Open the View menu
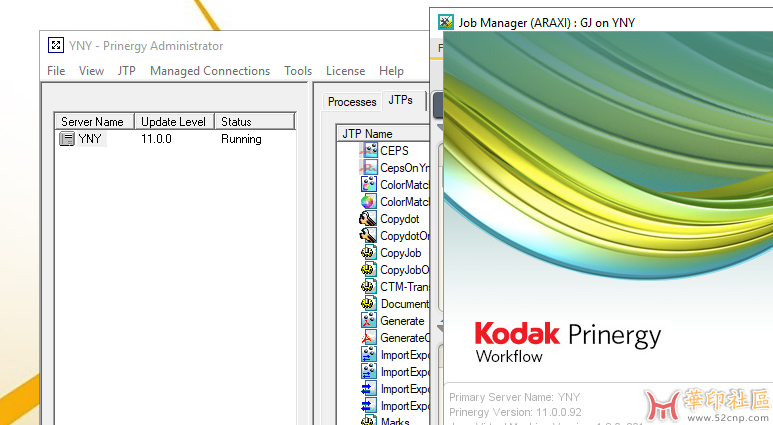The height and width of the screenshot is (425, 773). (91, 71)
